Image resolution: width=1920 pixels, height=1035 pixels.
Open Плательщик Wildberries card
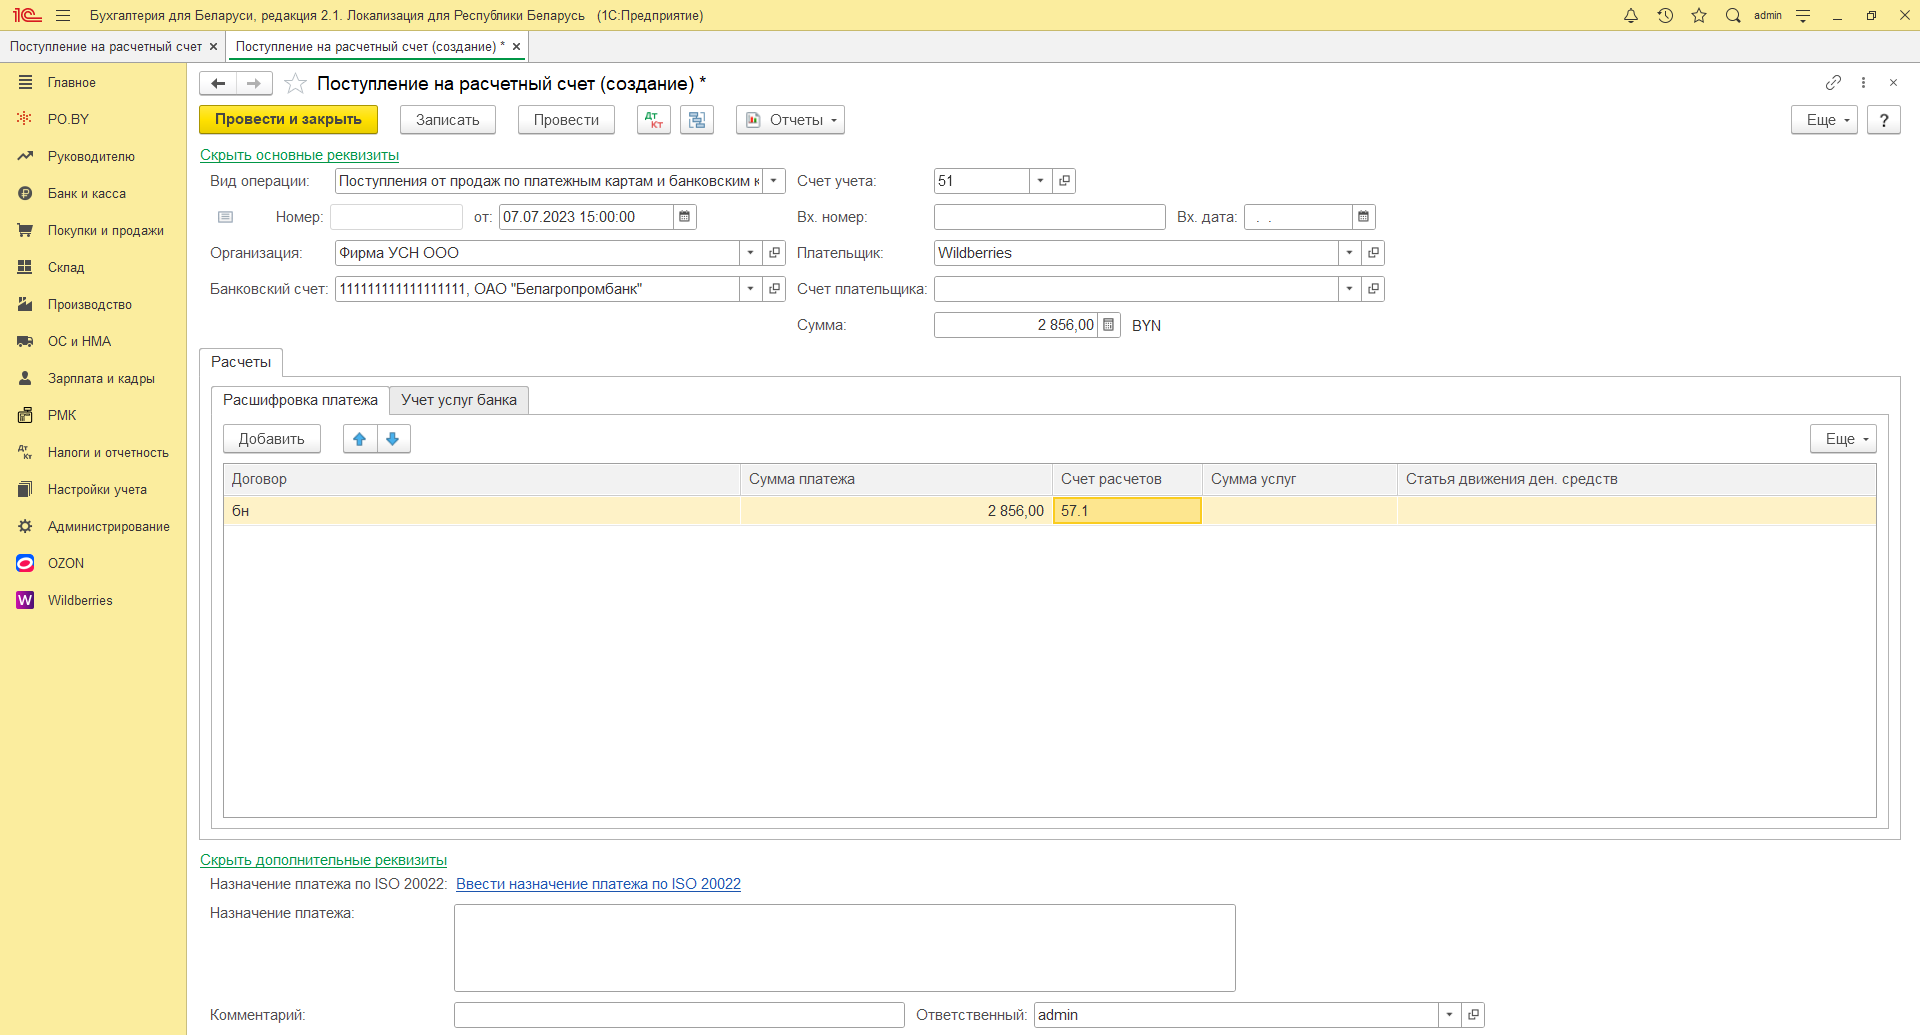click(1373, 253)
